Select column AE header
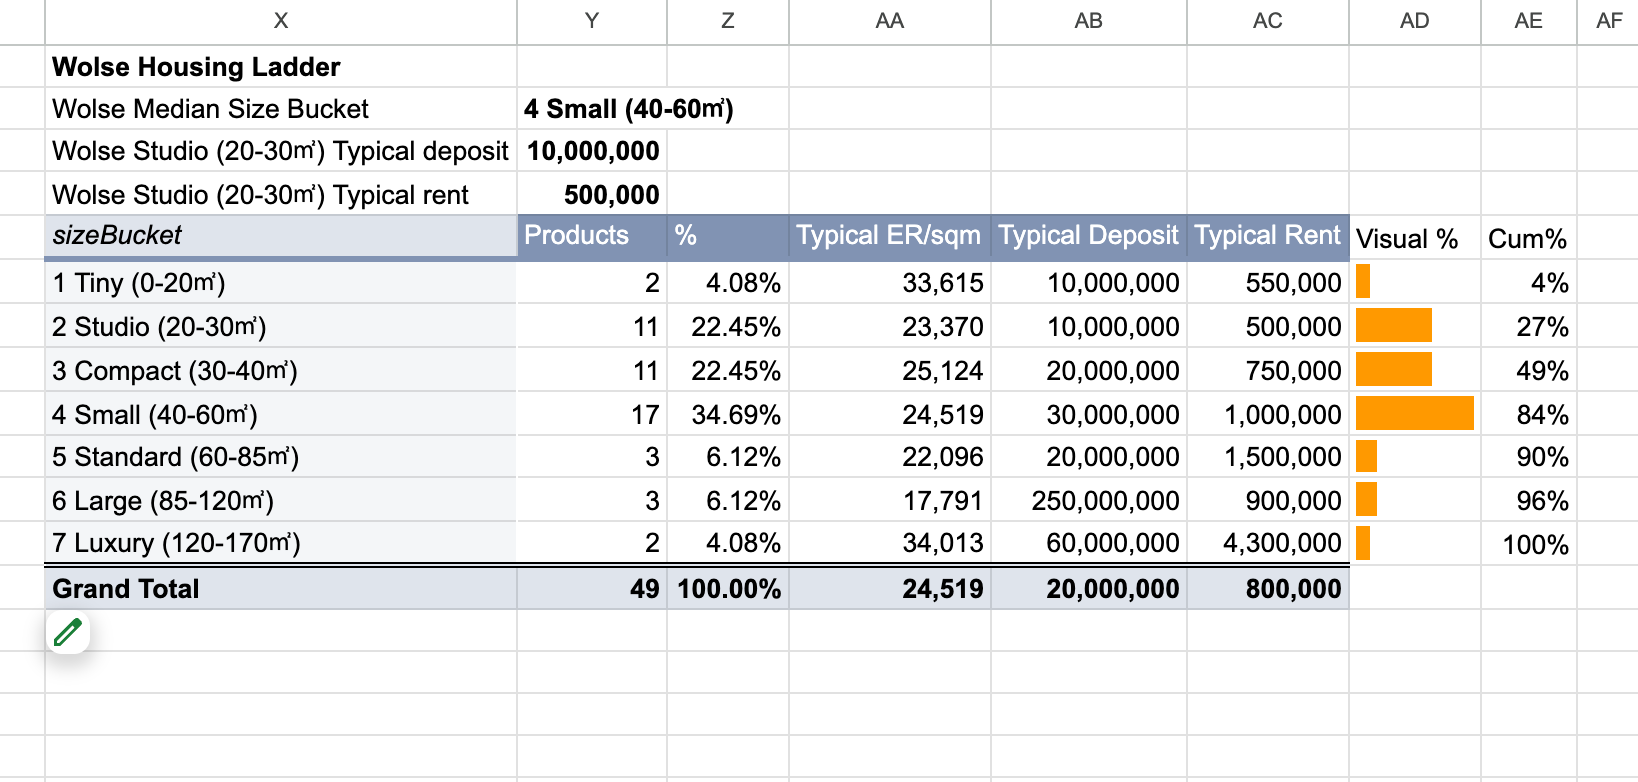1638x782 pixels. (x=1529, y=21)
